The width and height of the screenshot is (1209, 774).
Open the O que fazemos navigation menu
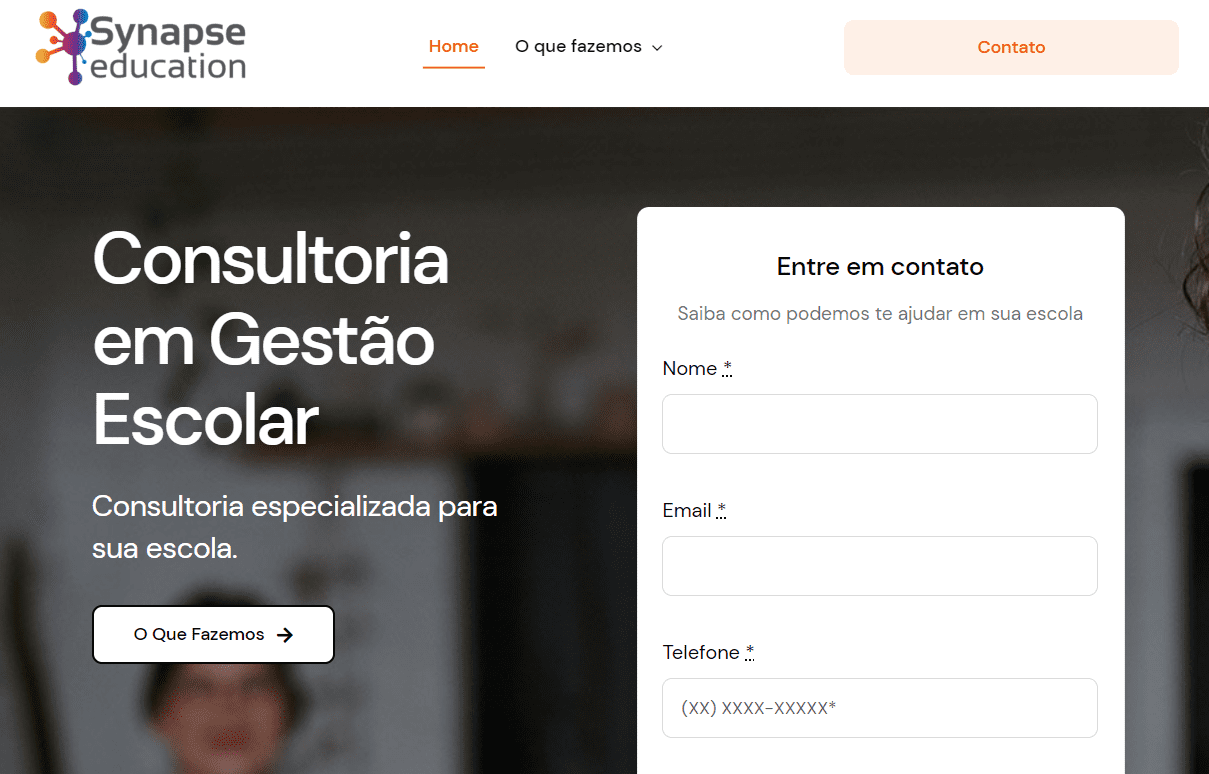(578, 47)
